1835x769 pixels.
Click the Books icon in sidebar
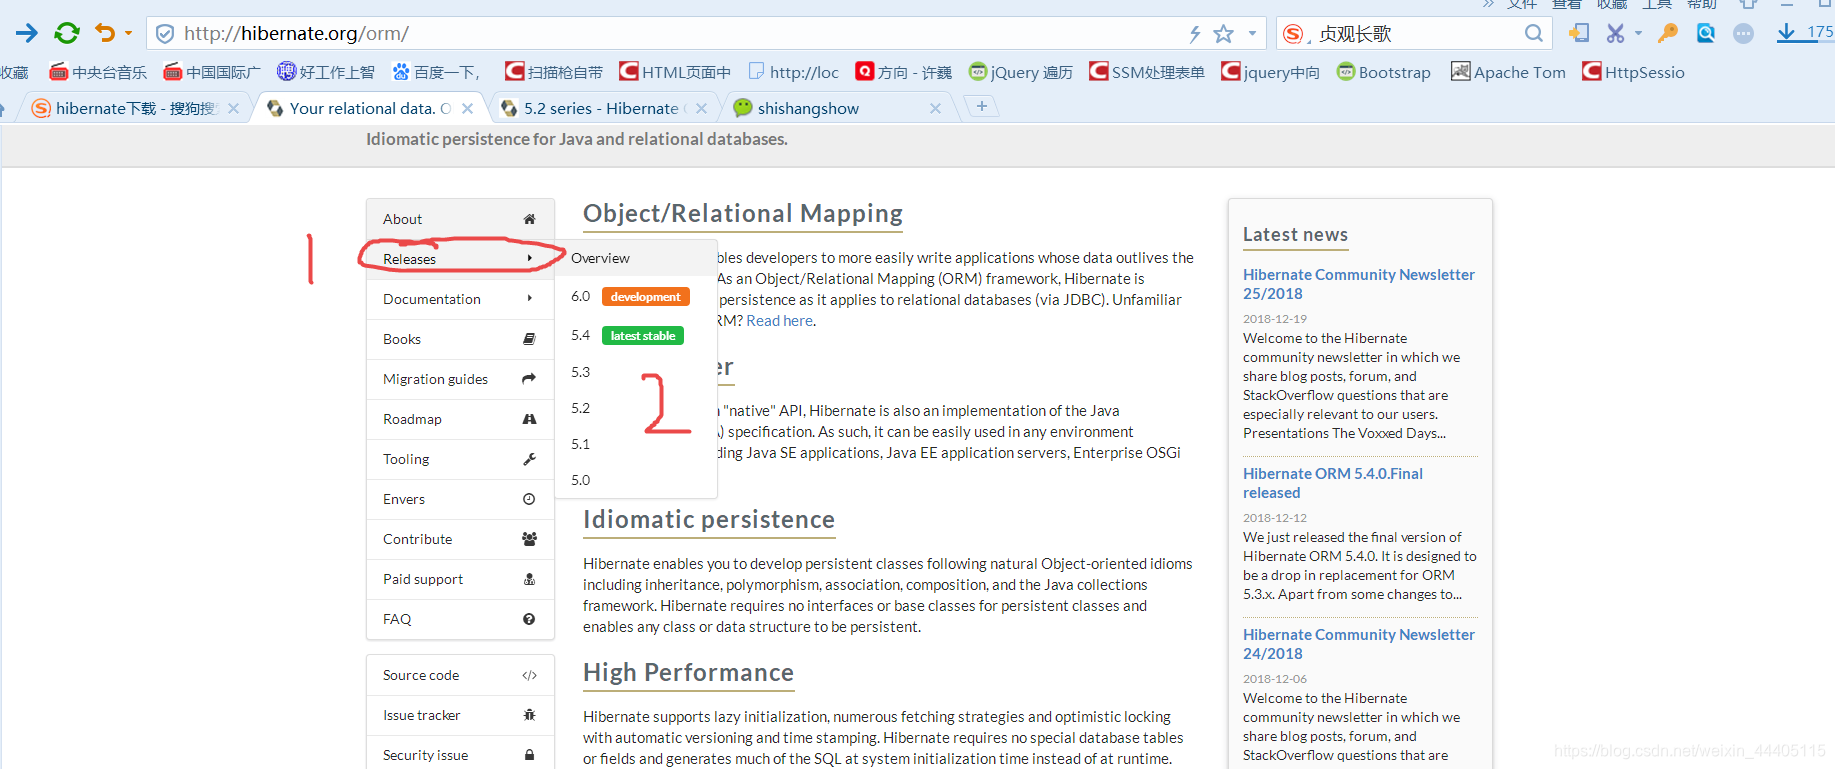pos(529,339)
